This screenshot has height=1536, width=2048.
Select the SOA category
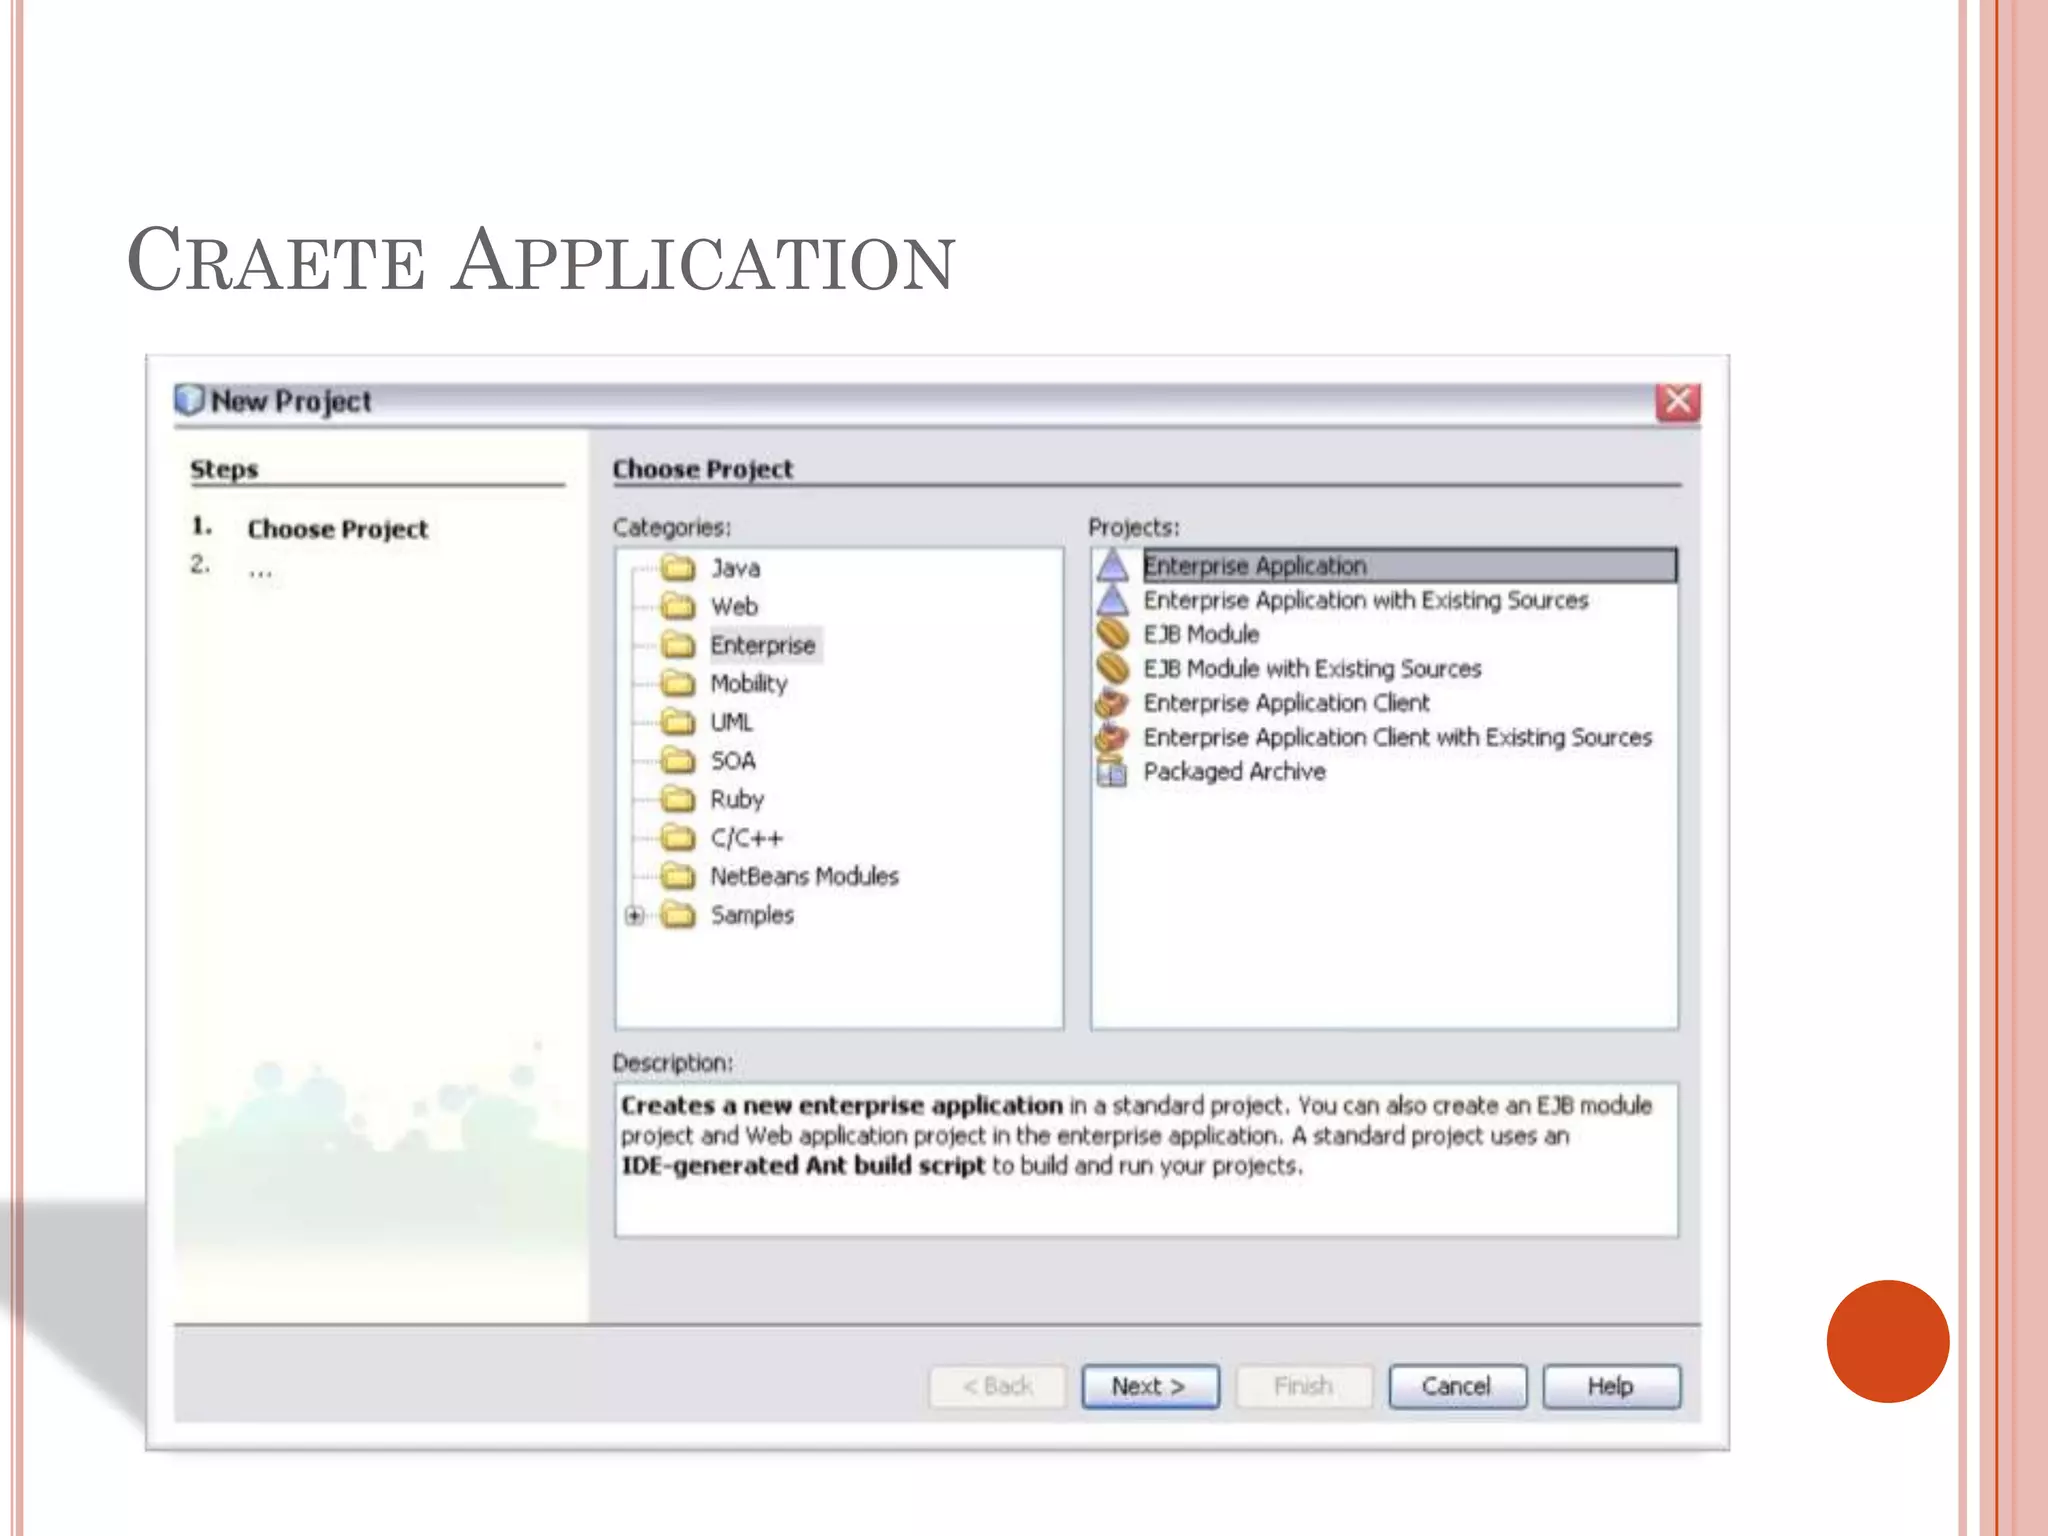point(733,761)
